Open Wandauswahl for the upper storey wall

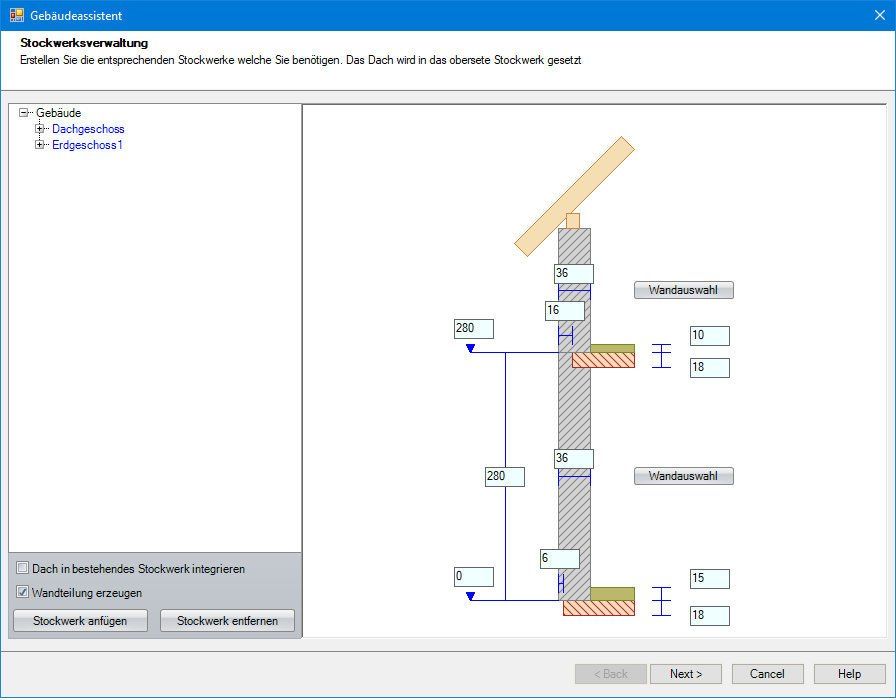tap(683, 290)
